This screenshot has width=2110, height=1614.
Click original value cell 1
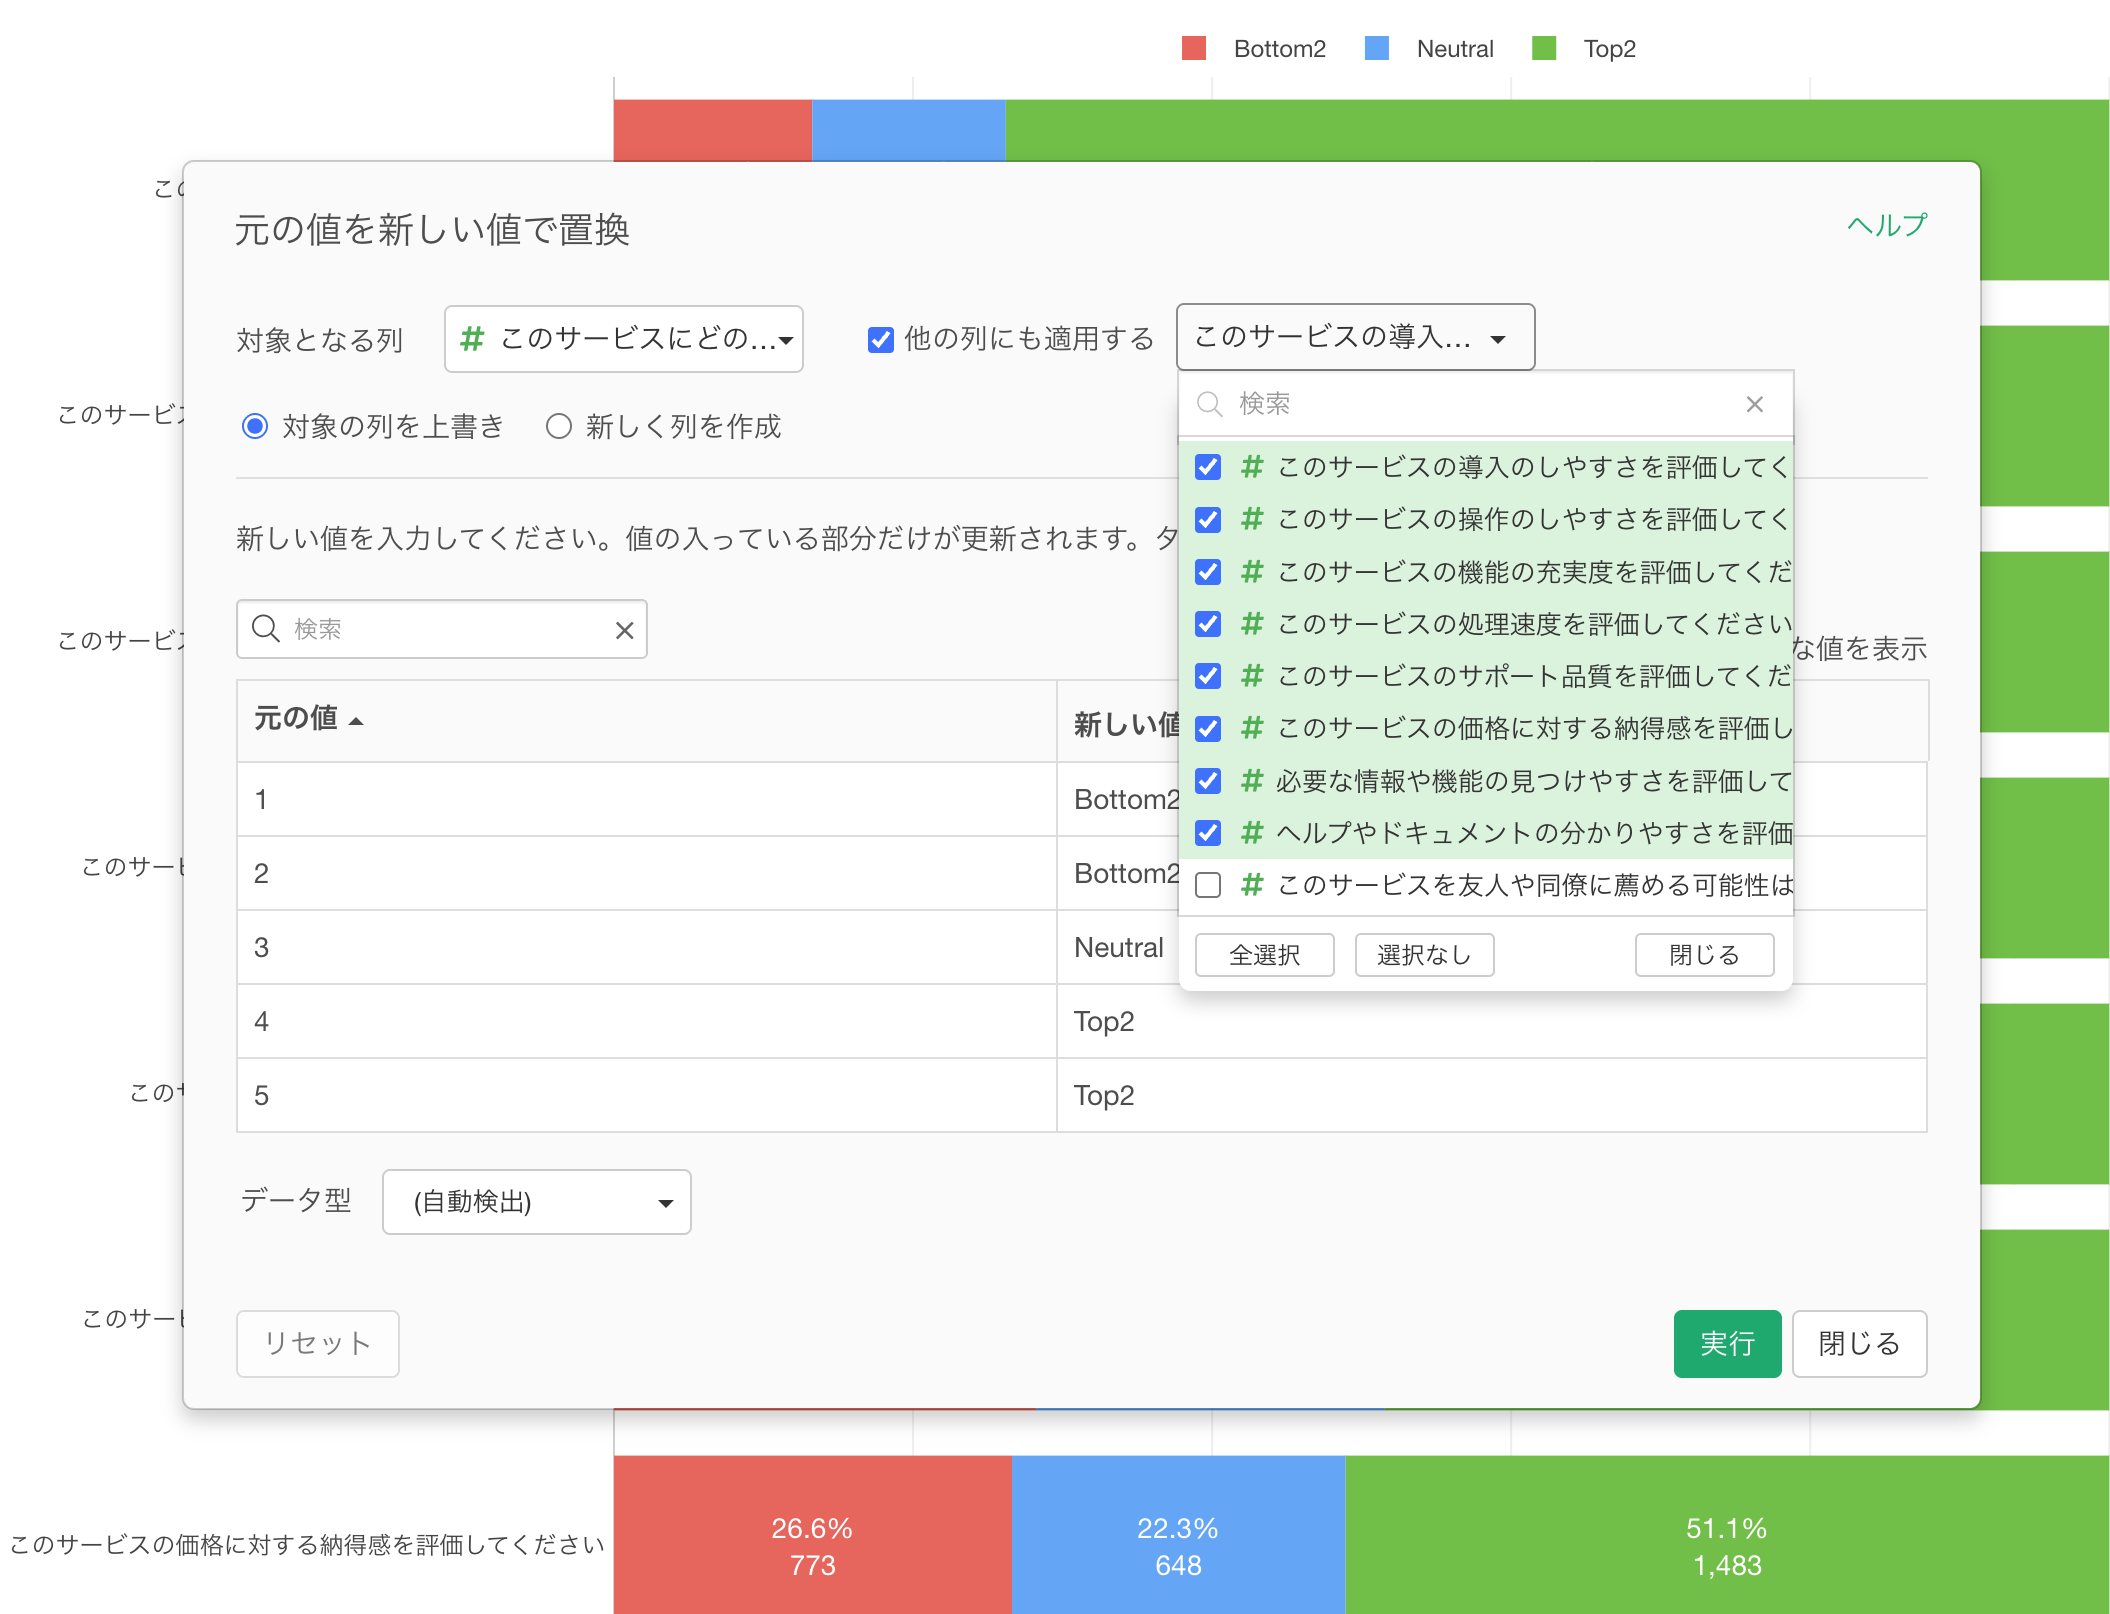647,800
